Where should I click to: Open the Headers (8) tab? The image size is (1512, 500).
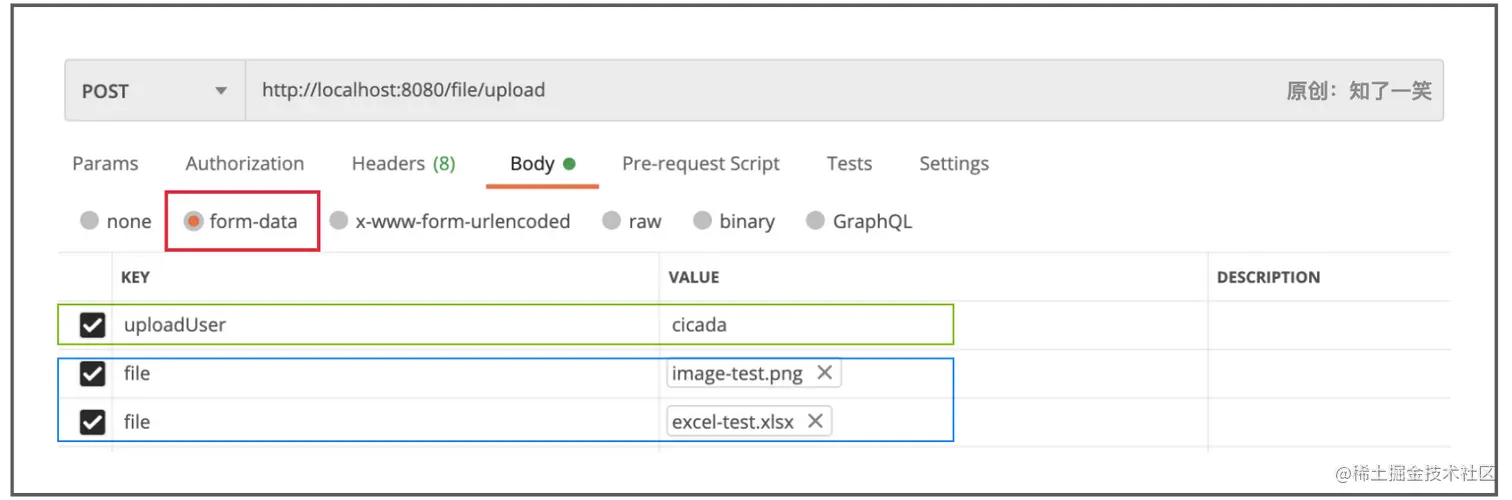403,164
